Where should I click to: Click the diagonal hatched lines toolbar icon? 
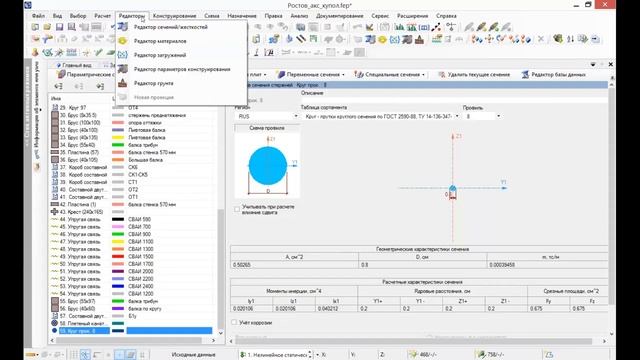point(301,39)
